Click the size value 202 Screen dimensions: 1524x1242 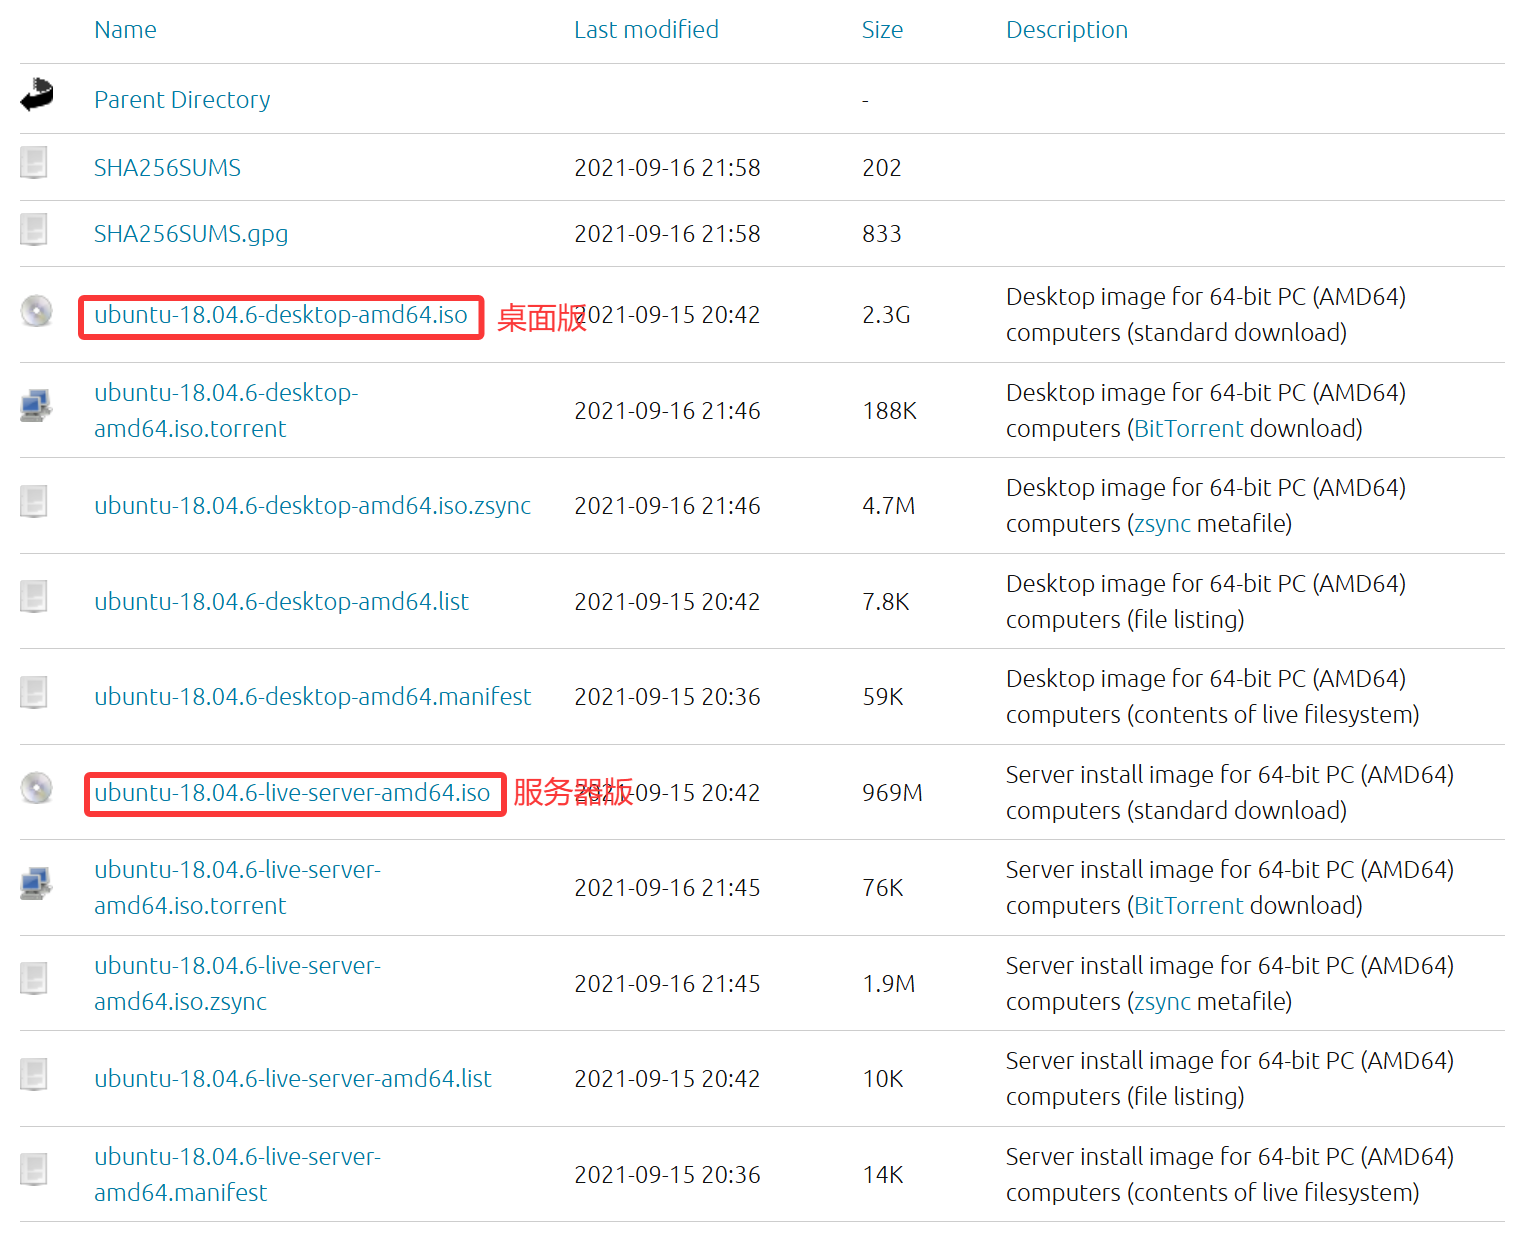(881, 168)
